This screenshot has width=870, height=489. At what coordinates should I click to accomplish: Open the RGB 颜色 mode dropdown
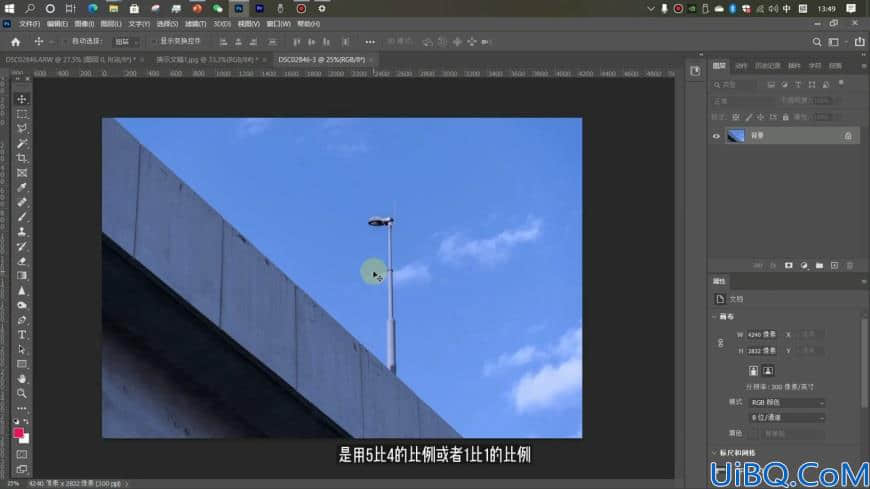coord(787,402)
